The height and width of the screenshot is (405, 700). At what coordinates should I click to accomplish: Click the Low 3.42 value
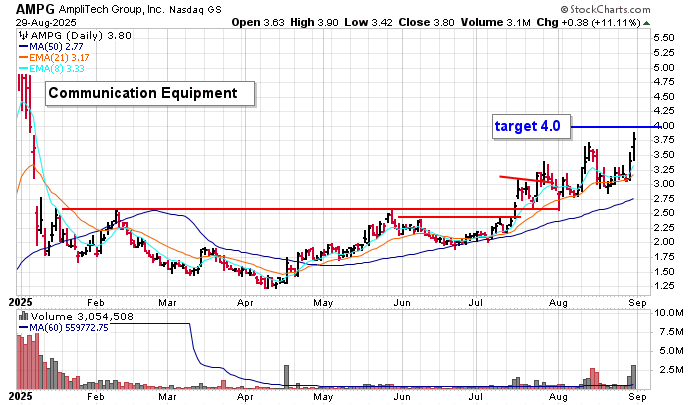click(x=368, y=22)
